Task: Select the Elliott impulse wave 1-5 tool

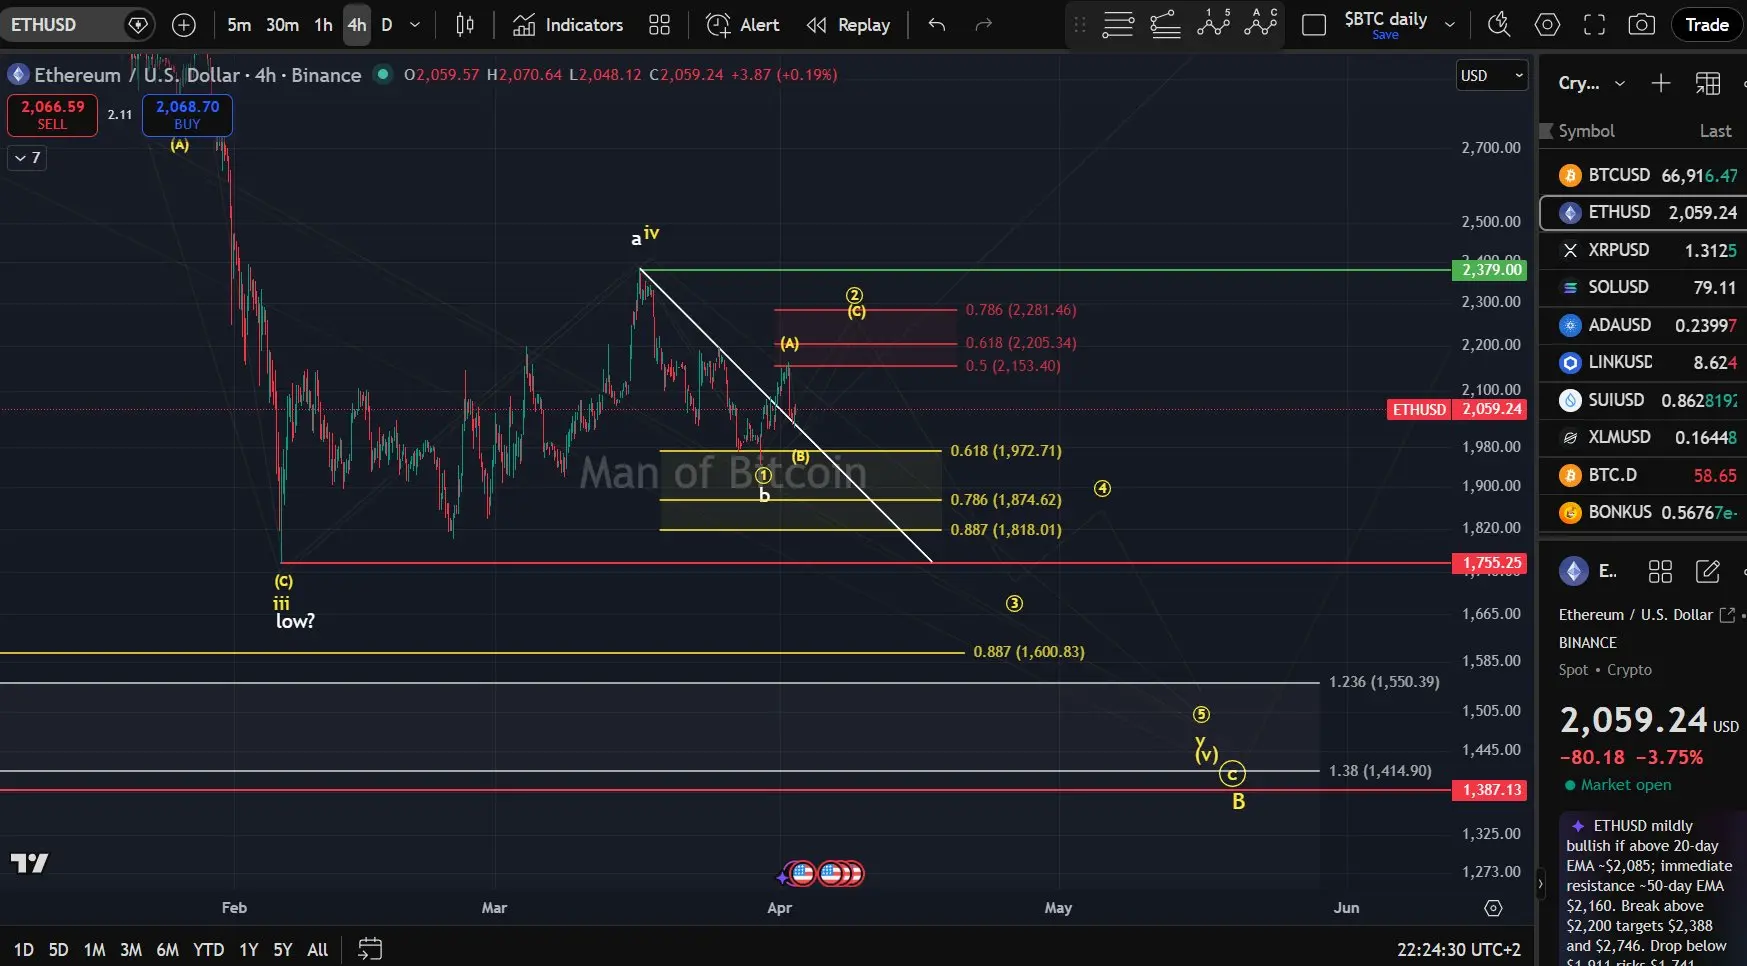Action: click(1214, 25)
